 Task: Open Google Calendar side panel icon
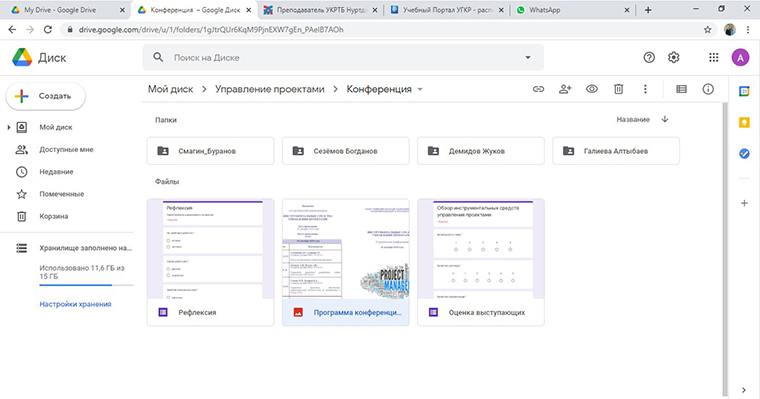pyautogui.click(x=744, y=91)
